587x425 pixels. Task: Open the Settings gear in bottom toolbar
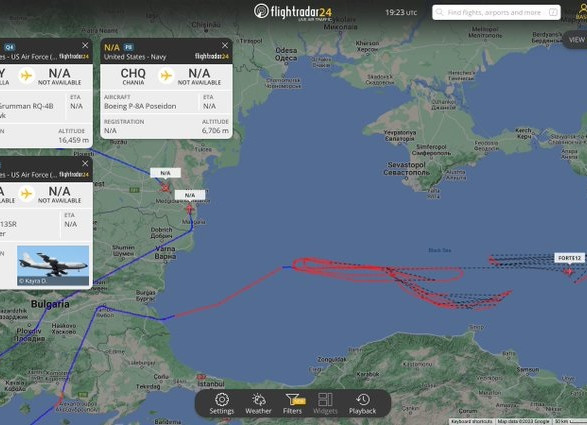(x=222, y=404)
